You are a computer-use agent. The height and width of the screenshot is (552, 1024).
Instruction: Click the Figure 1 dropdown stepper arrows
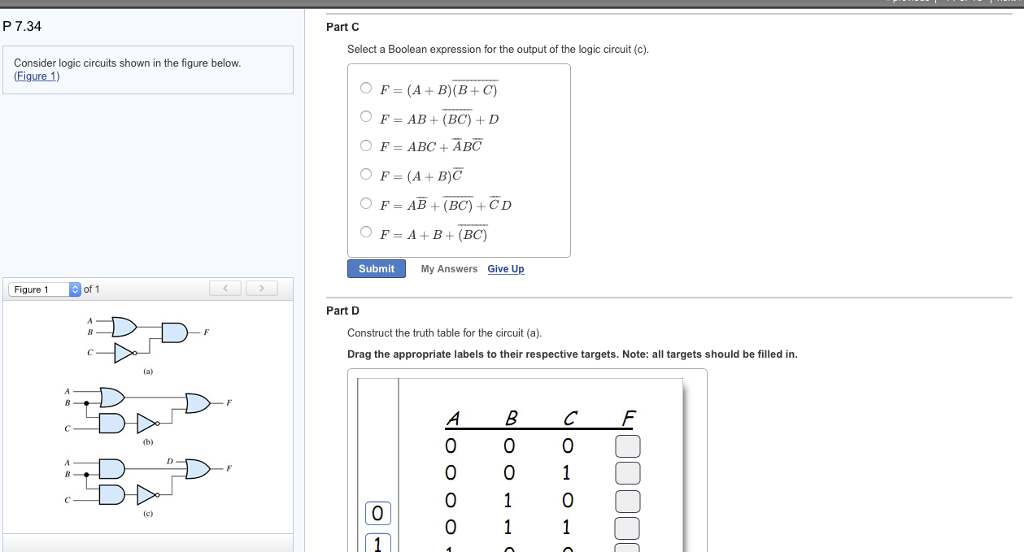pos(74,289)
